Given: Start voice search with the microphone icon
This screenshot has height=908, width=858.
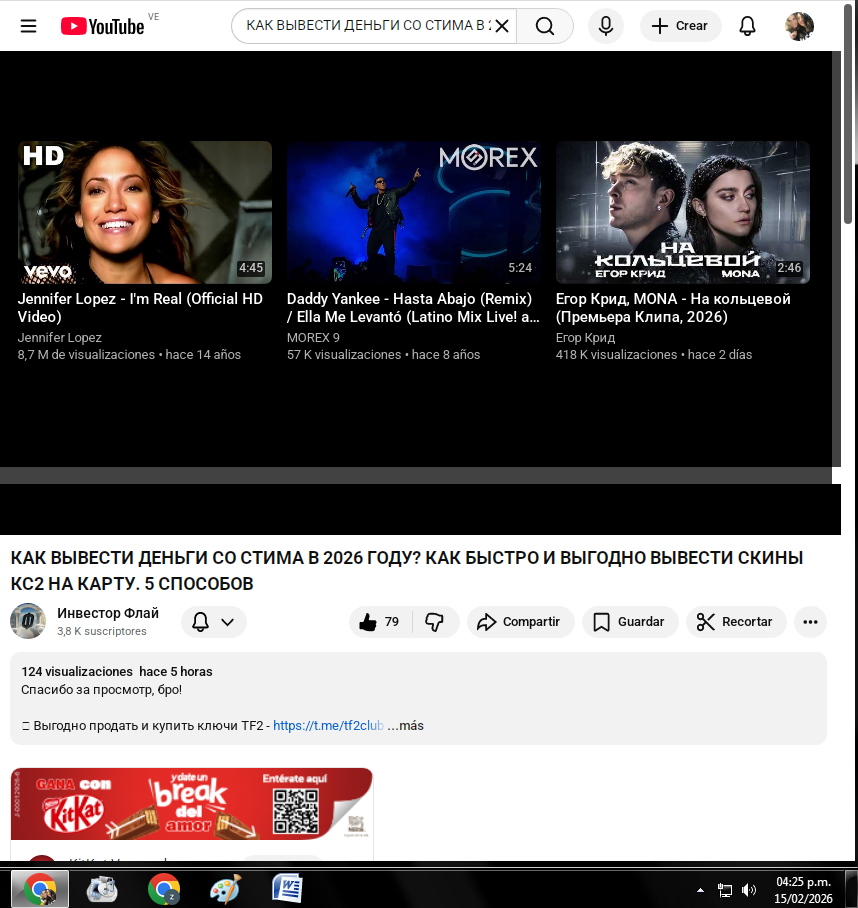Looking at the screenshot, I should 606,26.
